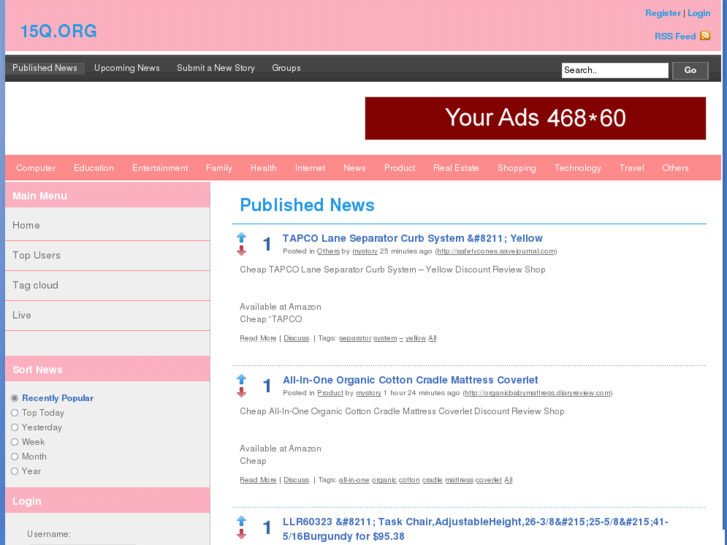Click the Others category link in TAPCO story
The width and height of the screenshot is (727, 545).
pyautogui.click(x=328, y=251)
